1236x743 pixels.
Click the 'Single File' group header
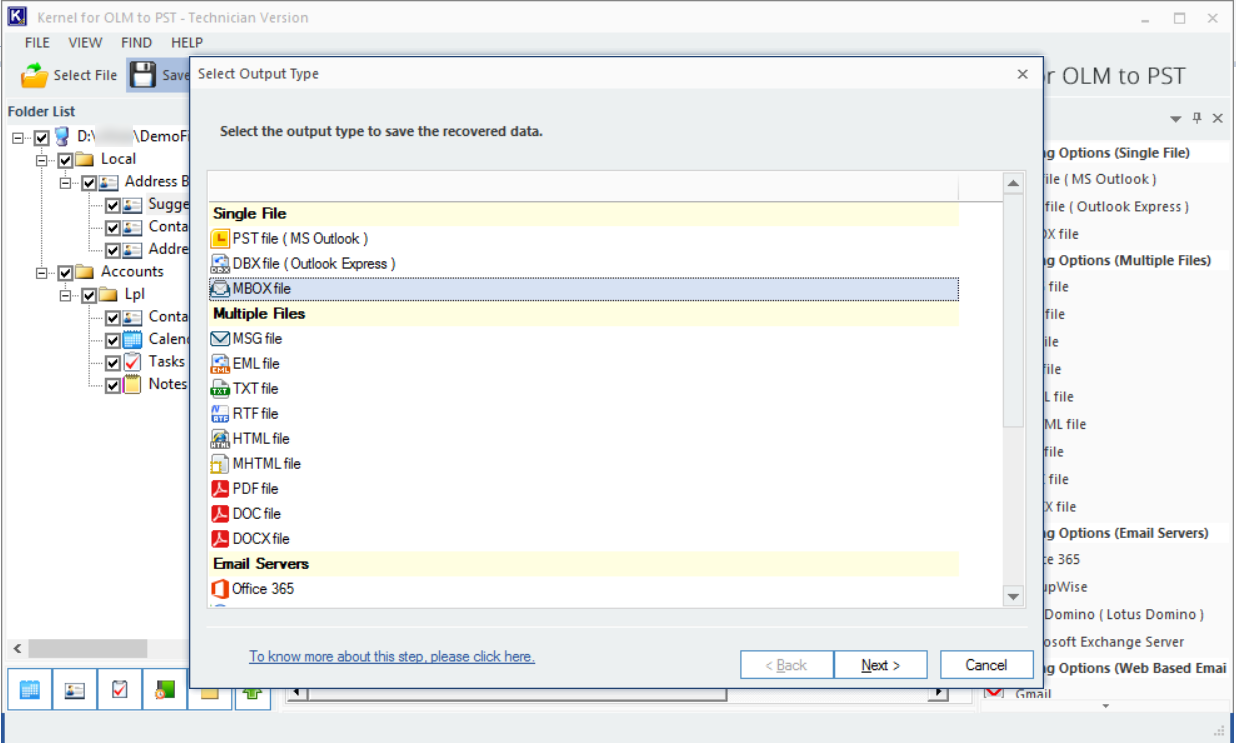click(x=584, y=214)
